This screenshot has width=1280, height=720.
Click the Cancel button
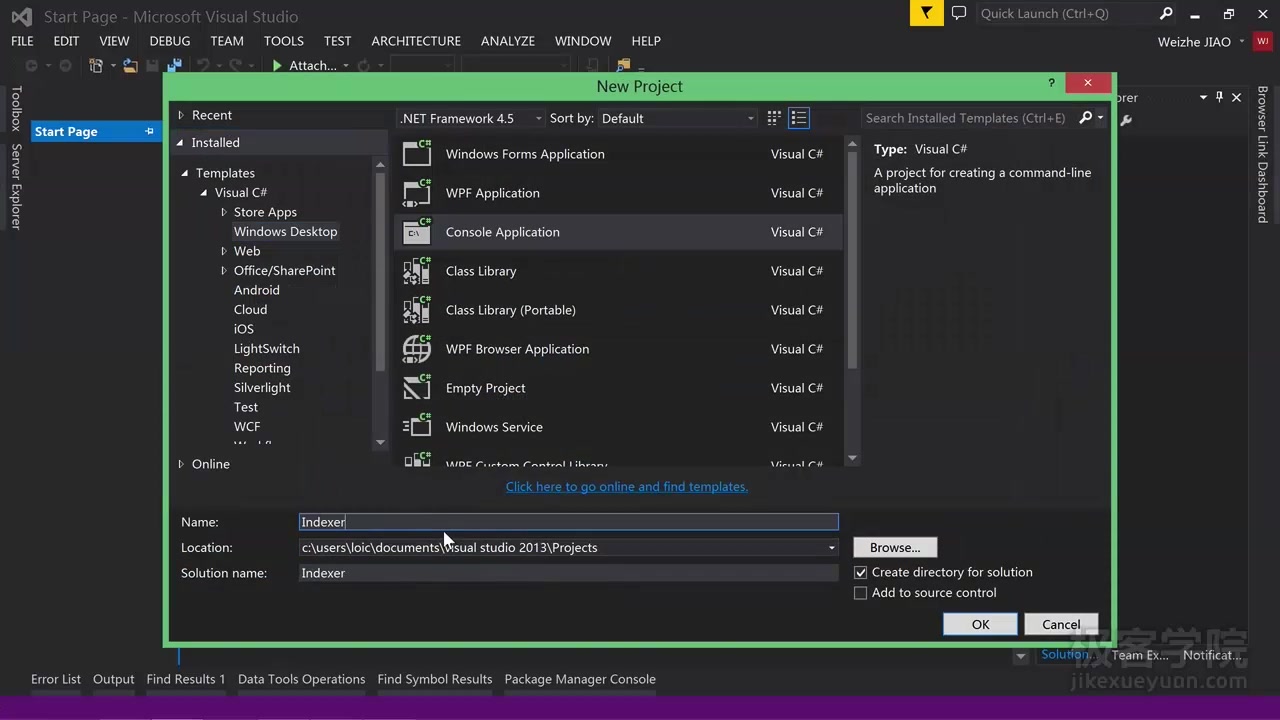[1061, 624]
